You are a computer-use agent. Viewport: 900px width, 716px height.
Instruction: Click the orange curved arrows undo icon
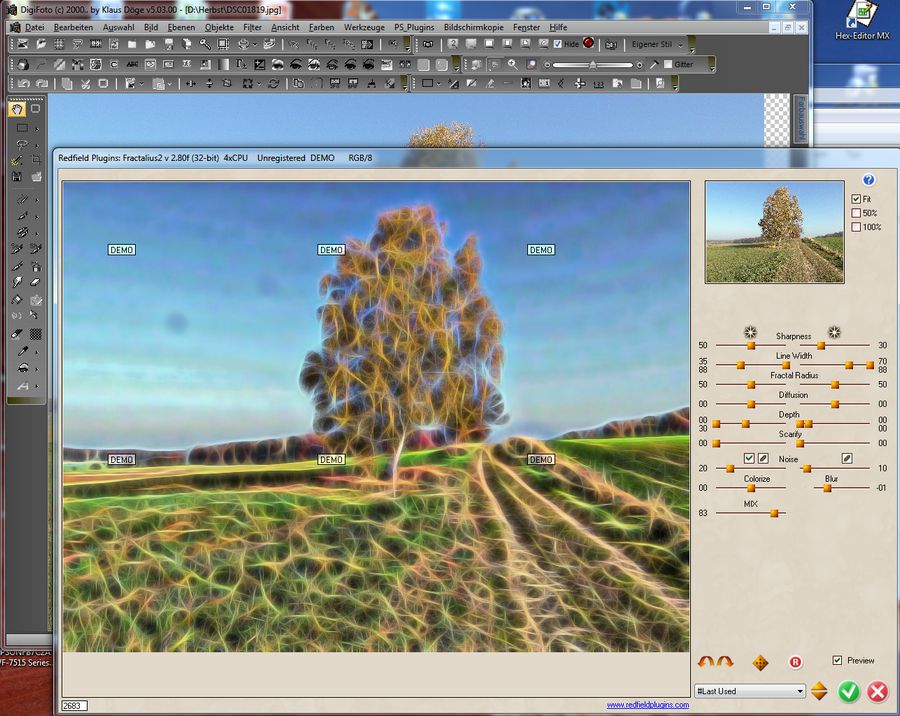[x=715, y=662]
